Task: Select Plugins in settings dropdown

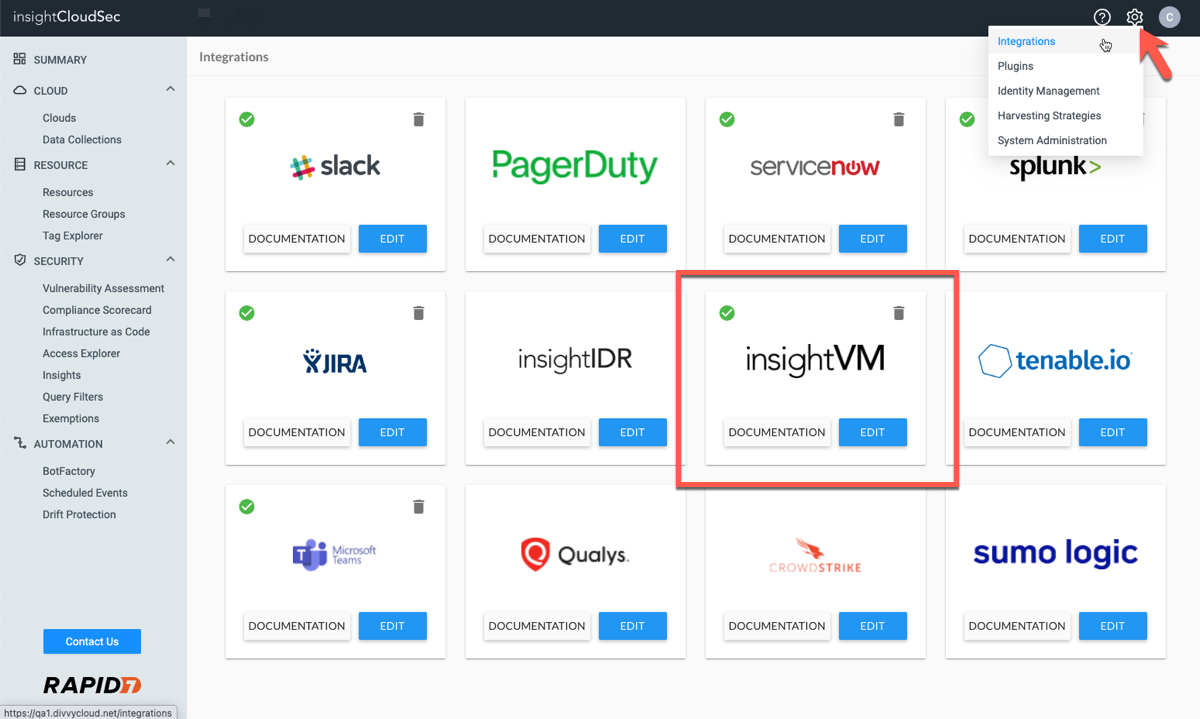Action: coord(1066,66)
